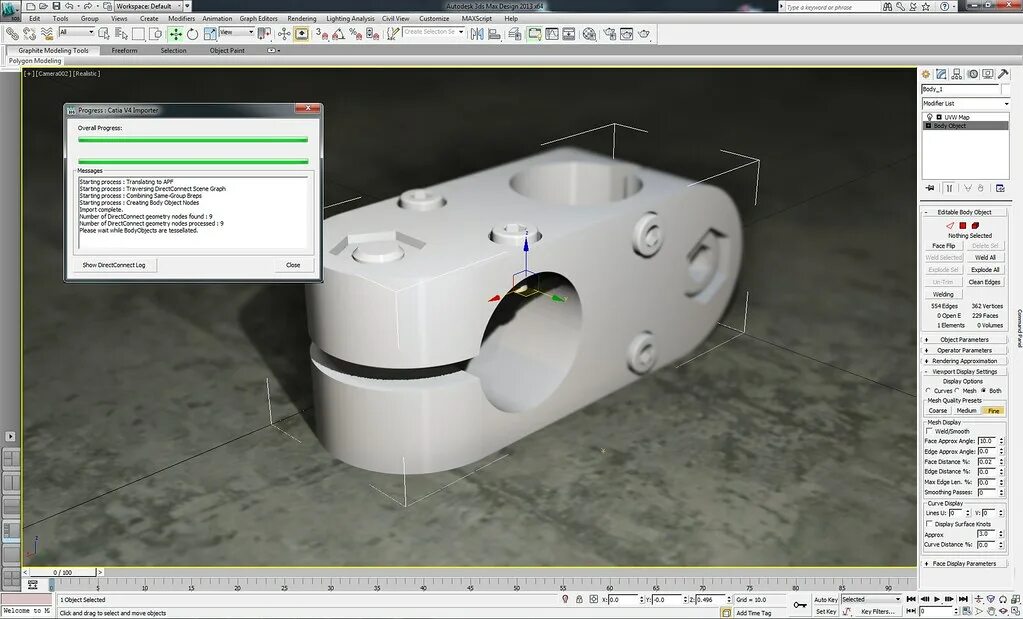The width and height of the screenshot is (1023, 619).
Task: Select the Both display radio button
Action: pyautogui.click(x=983, y=391)
